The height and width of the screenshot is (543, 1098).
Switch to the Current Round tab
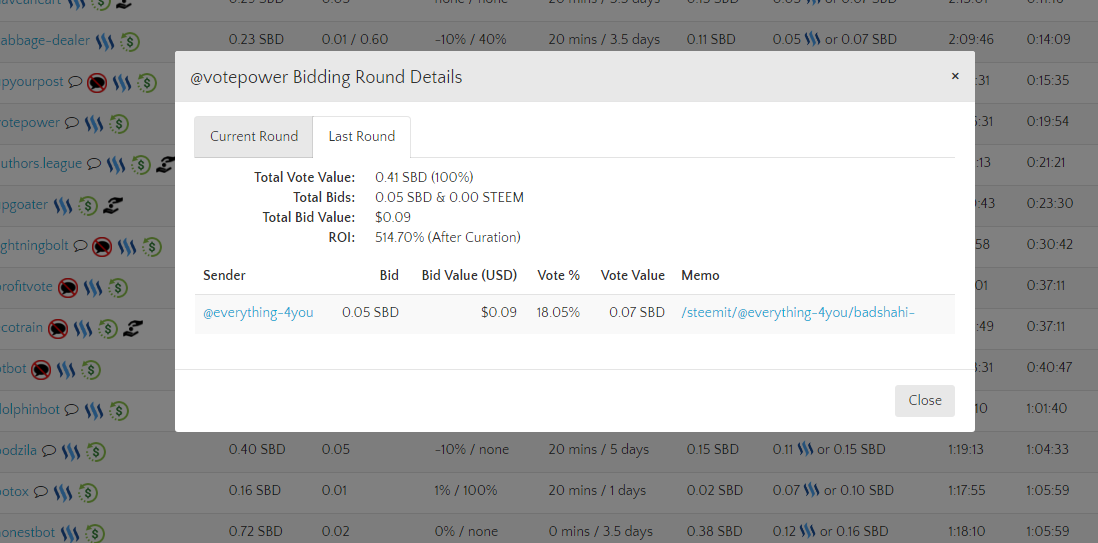(x=253, y=137)
